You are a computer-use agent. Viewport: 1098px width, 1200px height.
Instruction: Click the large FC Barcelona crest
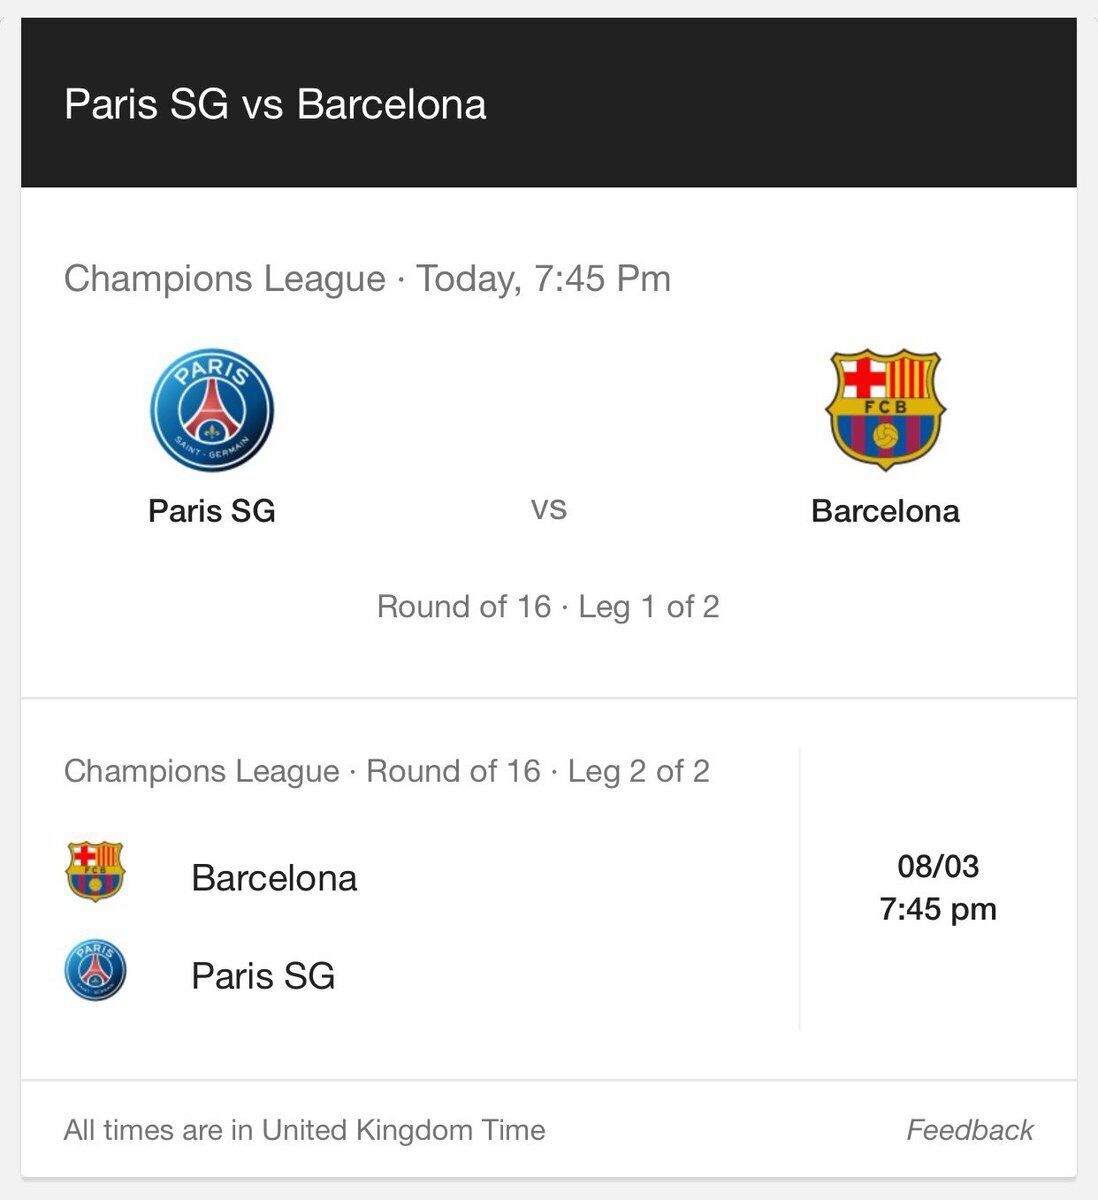click(885, 409)
